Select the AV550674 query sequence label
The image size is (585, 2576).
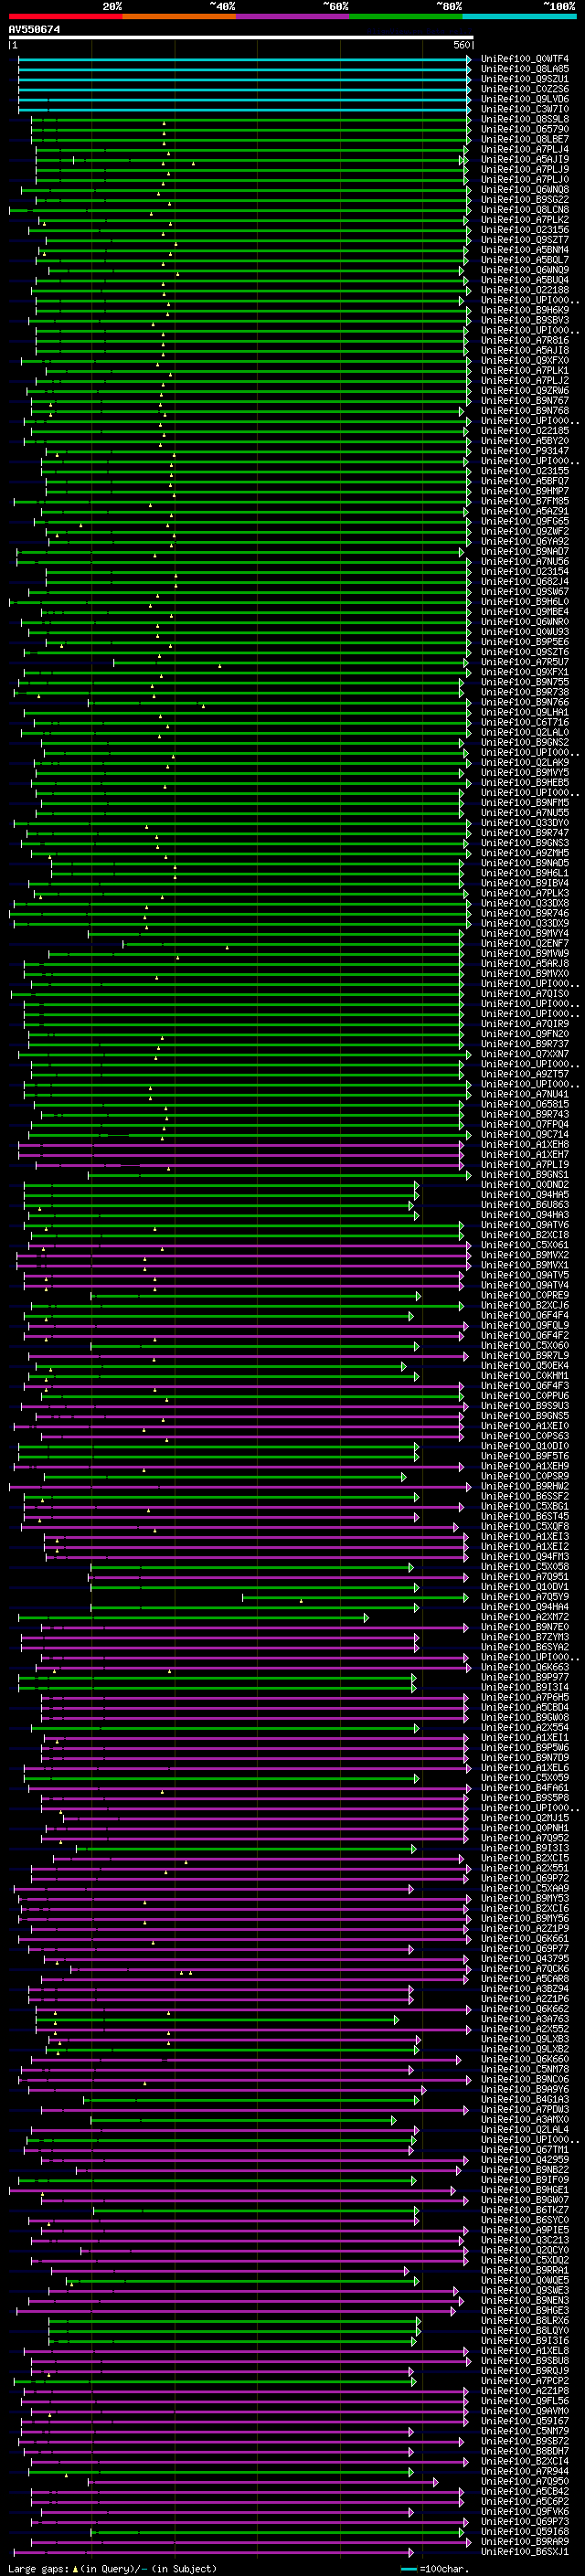point(34,29)
